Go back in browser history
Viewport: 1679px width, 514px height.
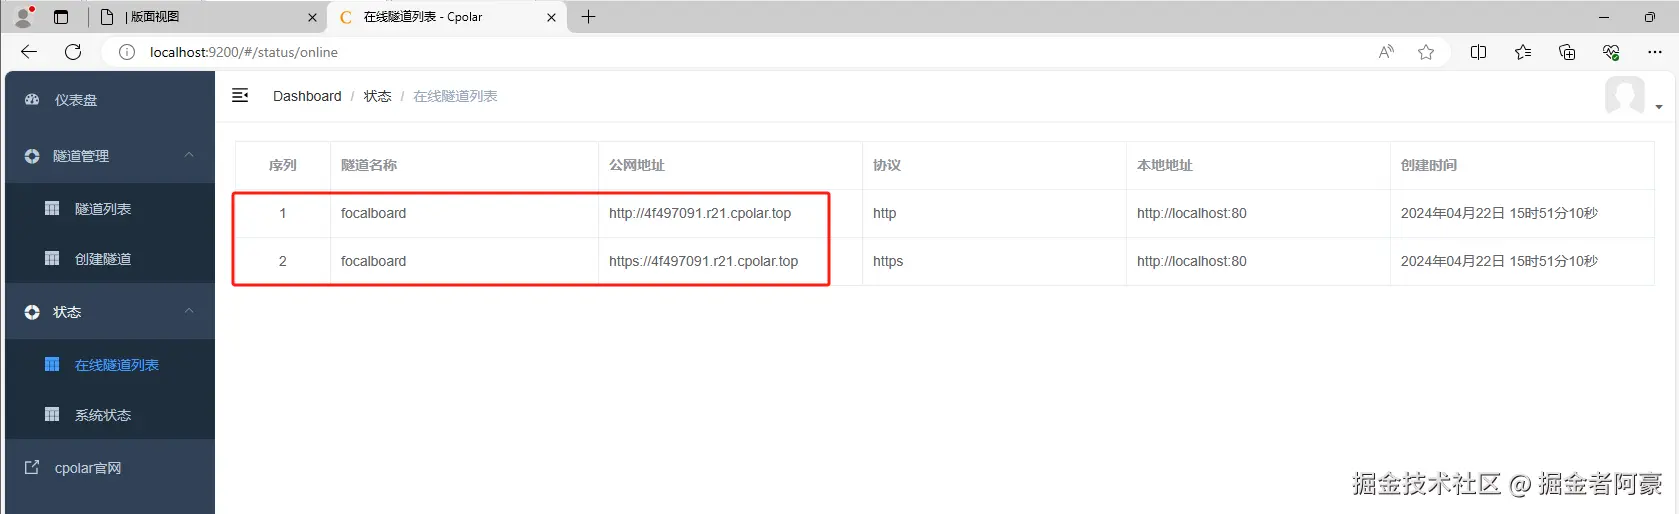tap(29, 52)
